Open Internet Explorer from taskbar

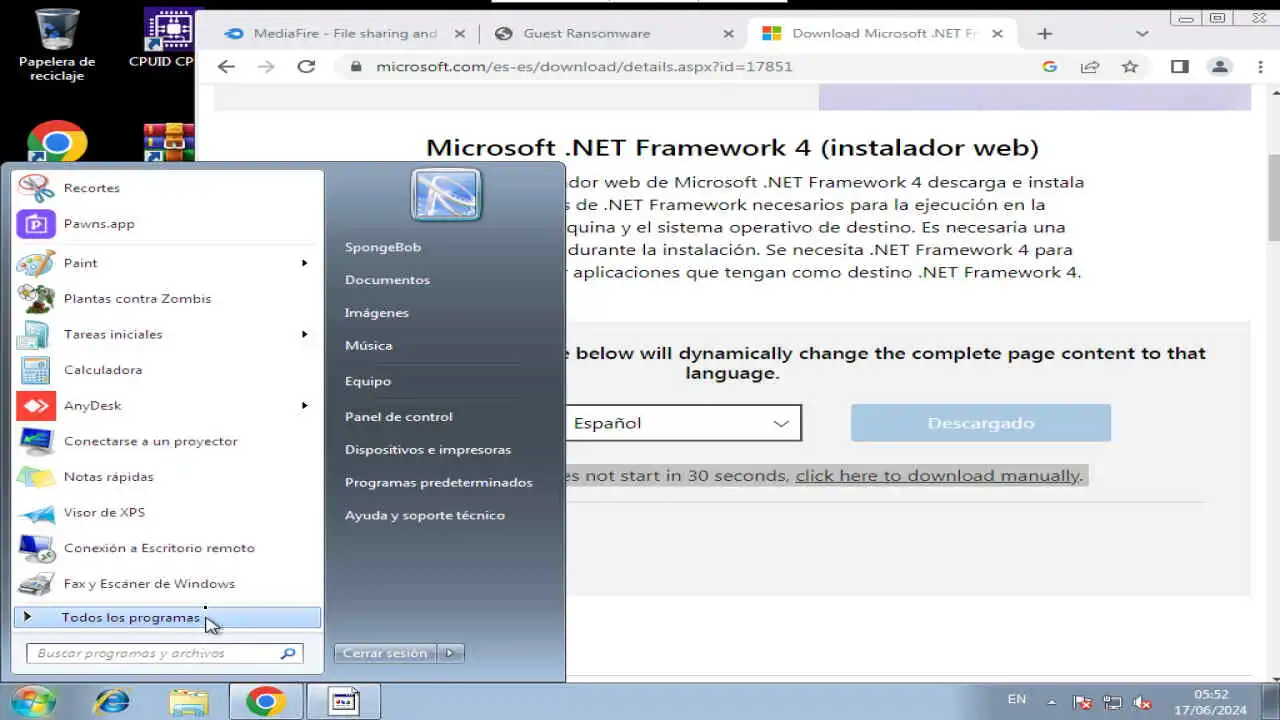click(x=111, y=702)
